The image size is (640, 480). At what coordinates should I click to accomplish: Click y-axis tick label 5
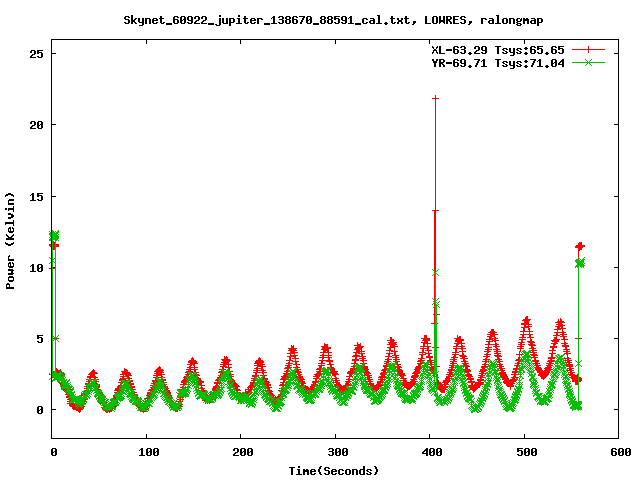tap(40, 339)
